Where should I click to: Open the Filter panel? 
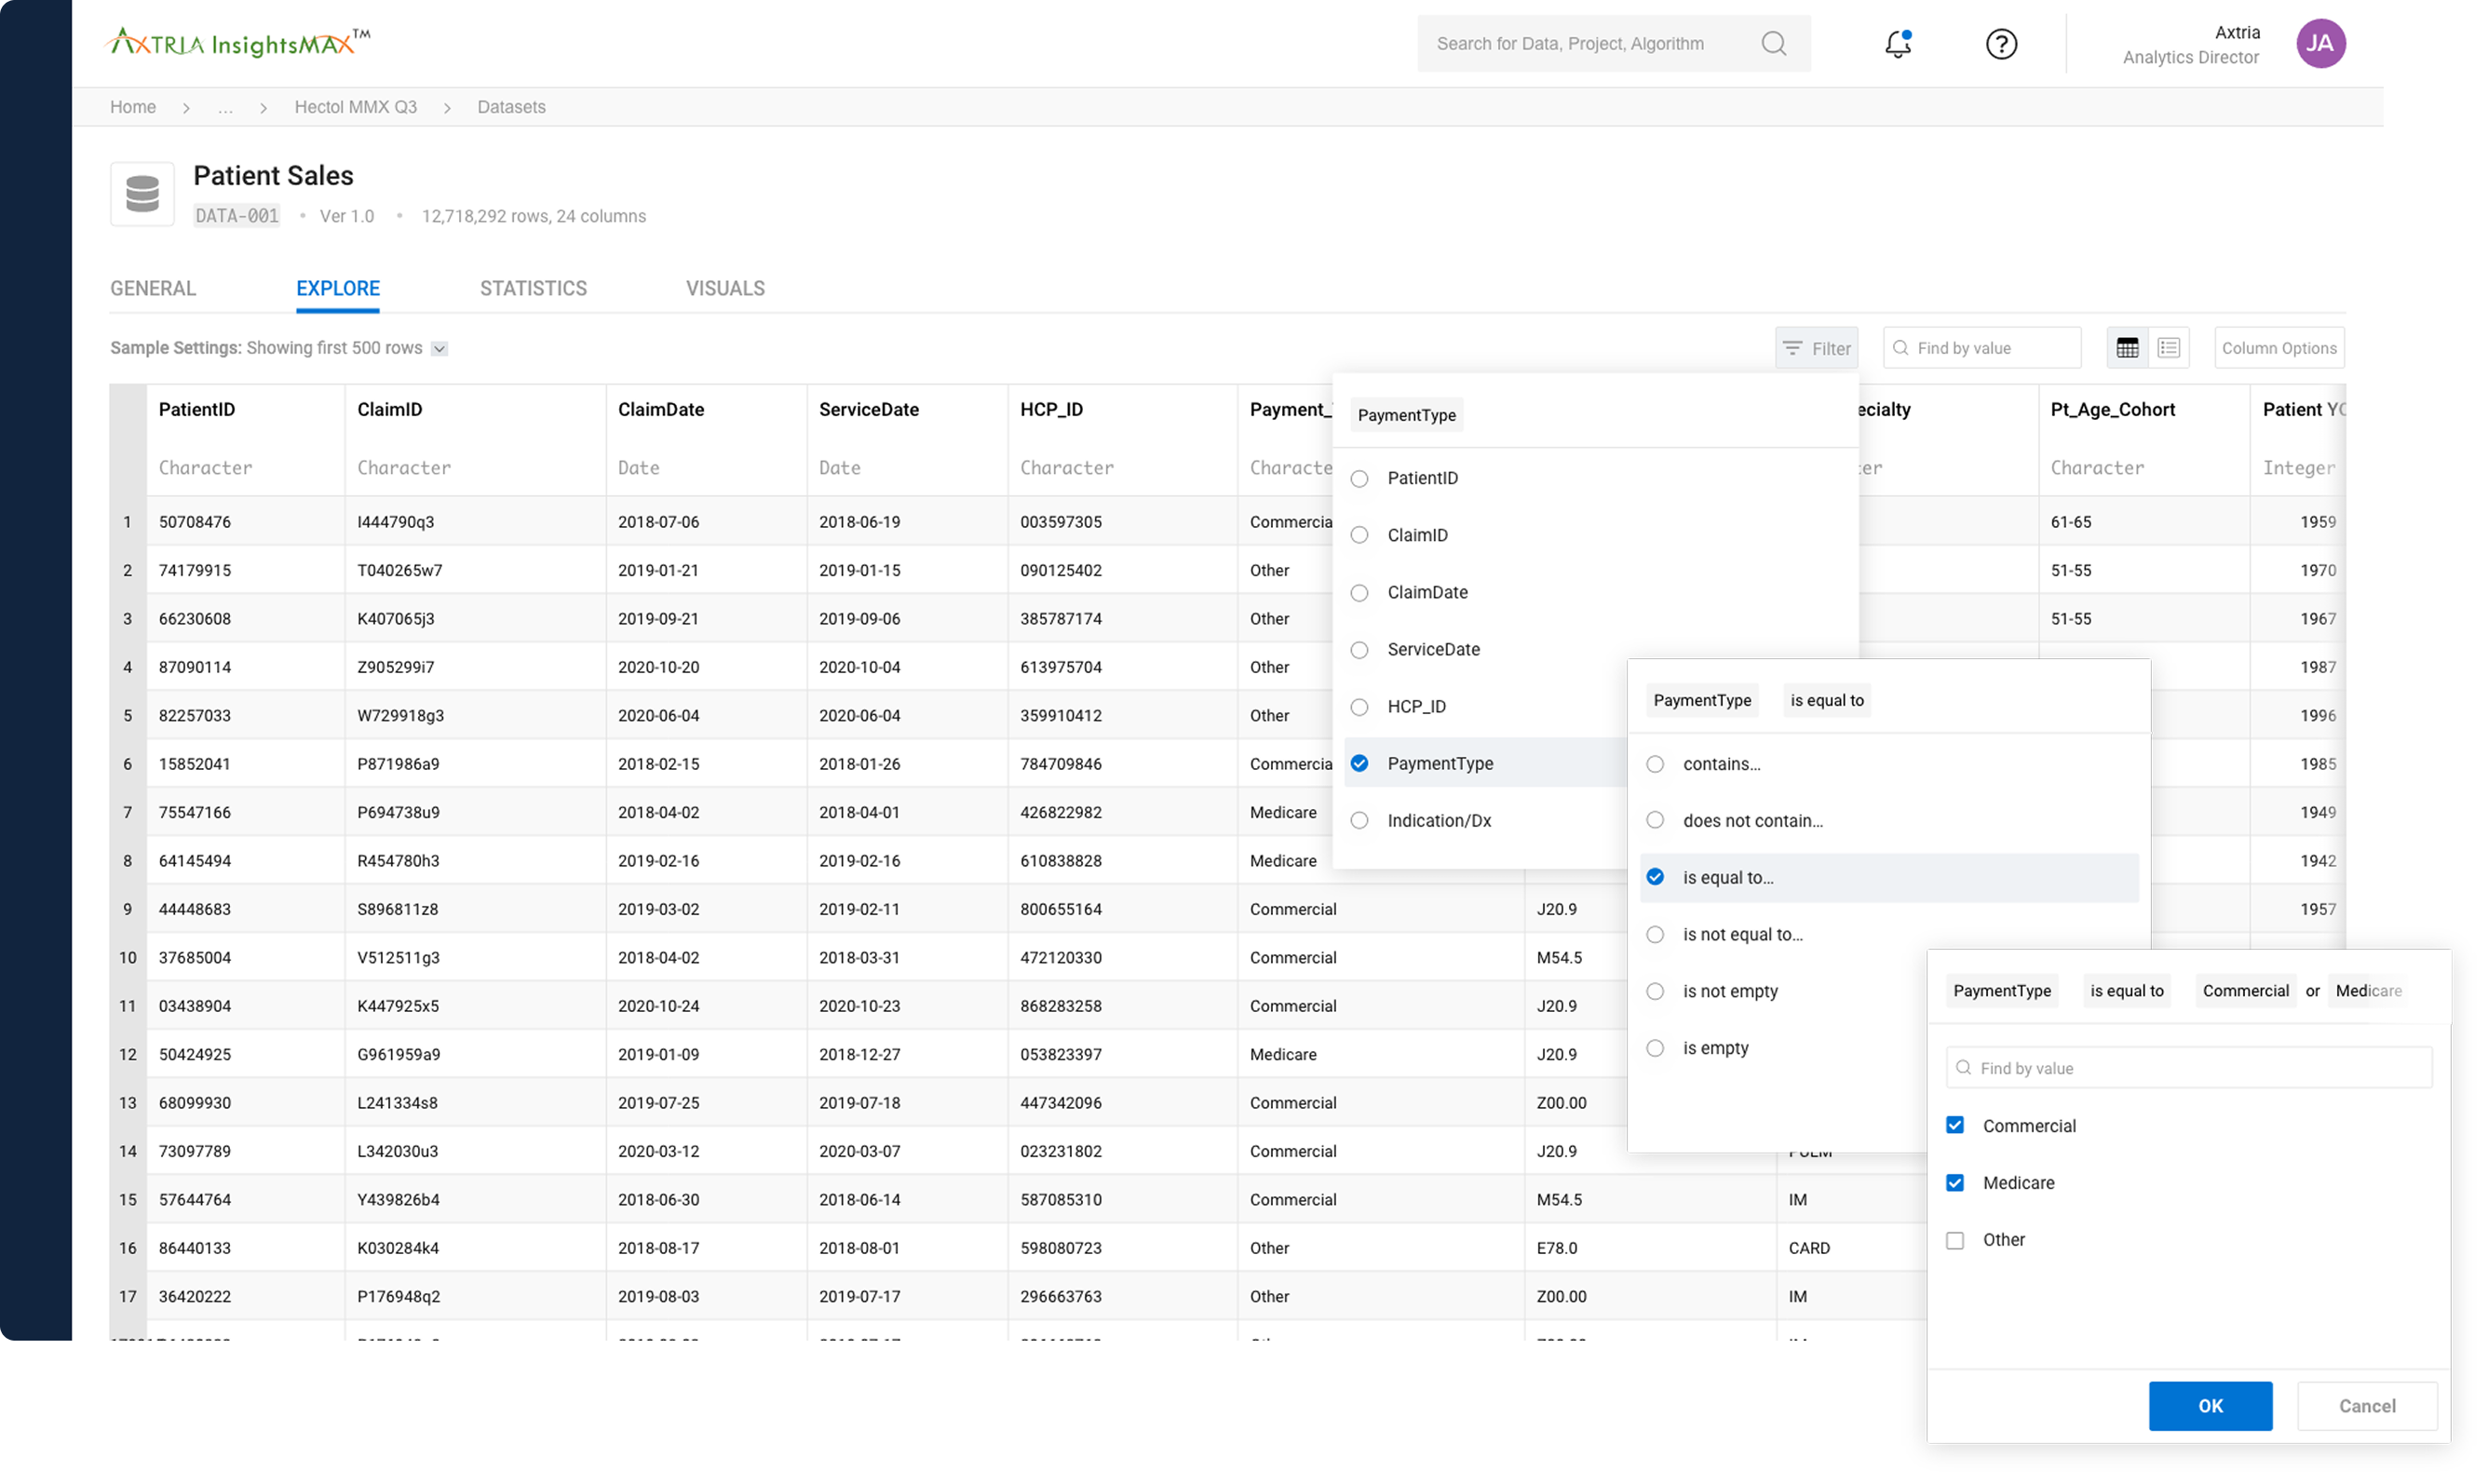coord(1816,347)
